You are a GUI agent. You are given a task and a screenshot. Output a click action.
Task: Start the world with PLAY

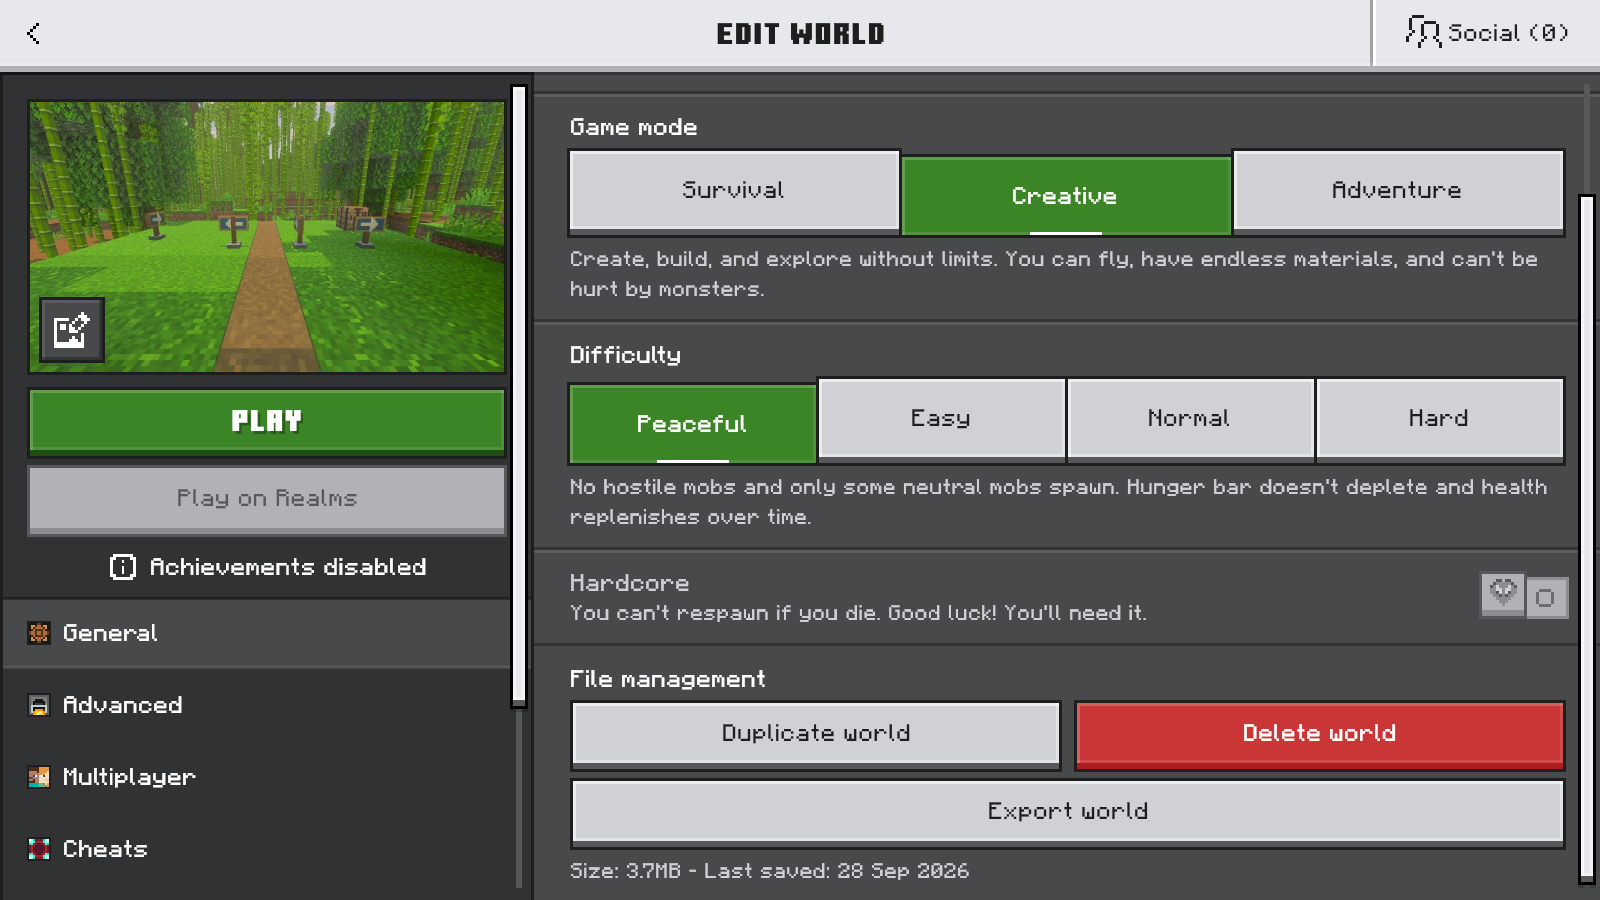click(267, 421)
